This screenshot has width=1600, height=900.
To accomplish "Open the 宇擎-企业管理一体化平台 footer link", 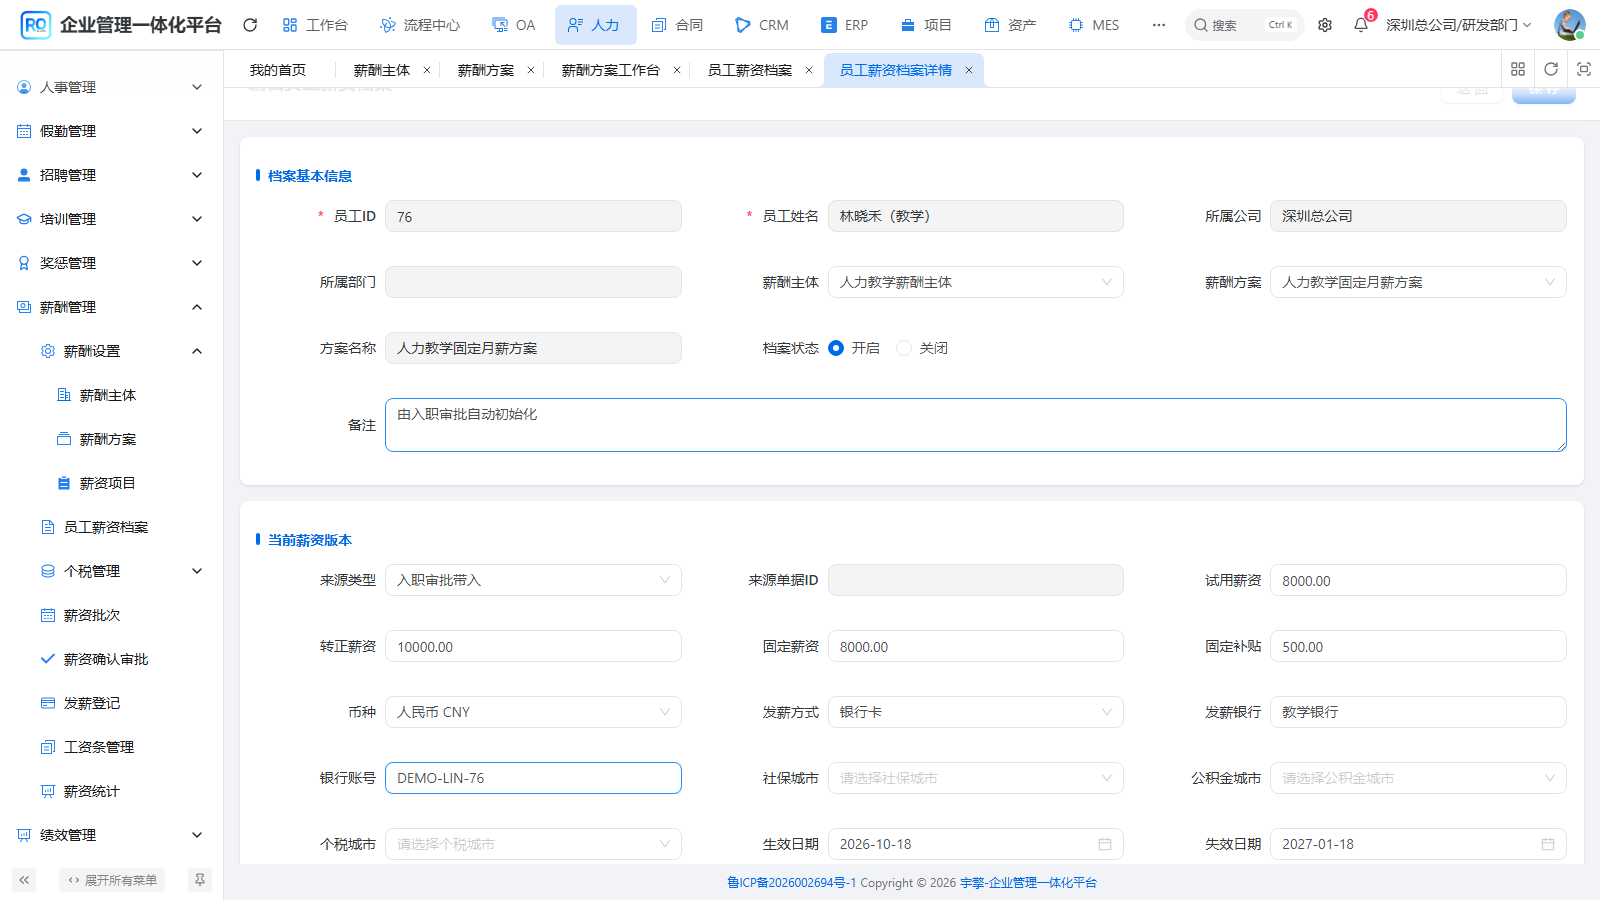I will [x=1028, y=882].
